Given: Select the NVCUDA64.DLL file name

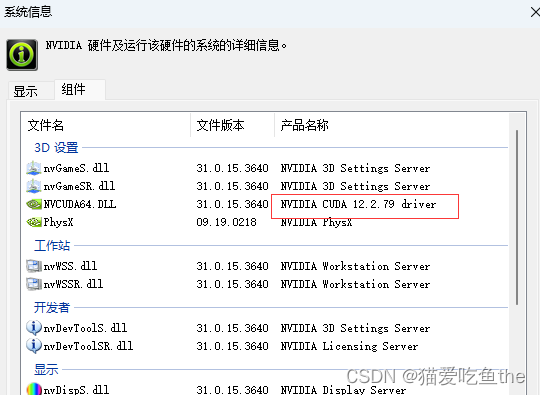Looking at the screenshot, I should [80, 204].
